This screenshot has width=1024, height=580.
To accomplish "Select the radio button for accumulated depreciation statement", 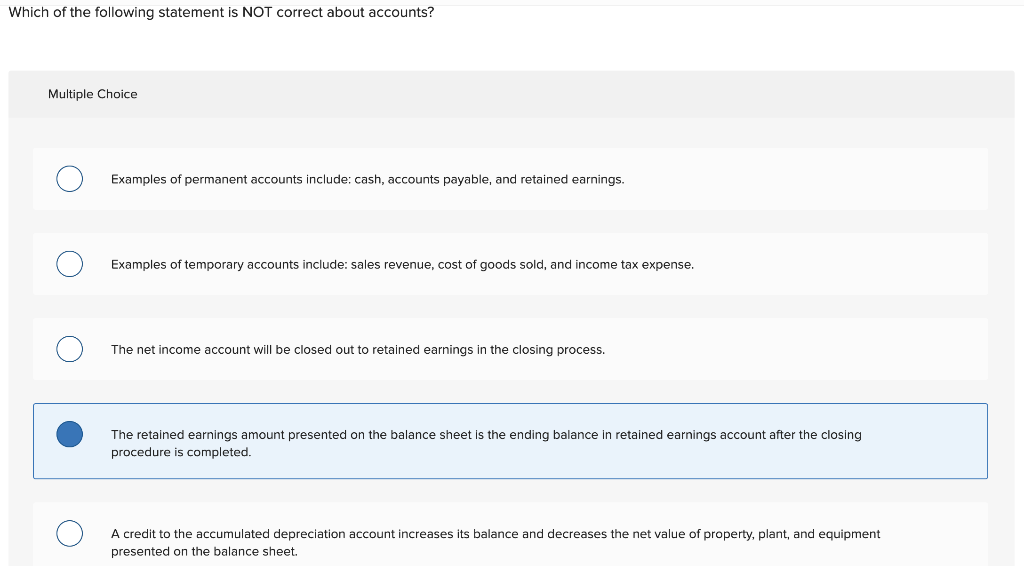I will (69, 533).
